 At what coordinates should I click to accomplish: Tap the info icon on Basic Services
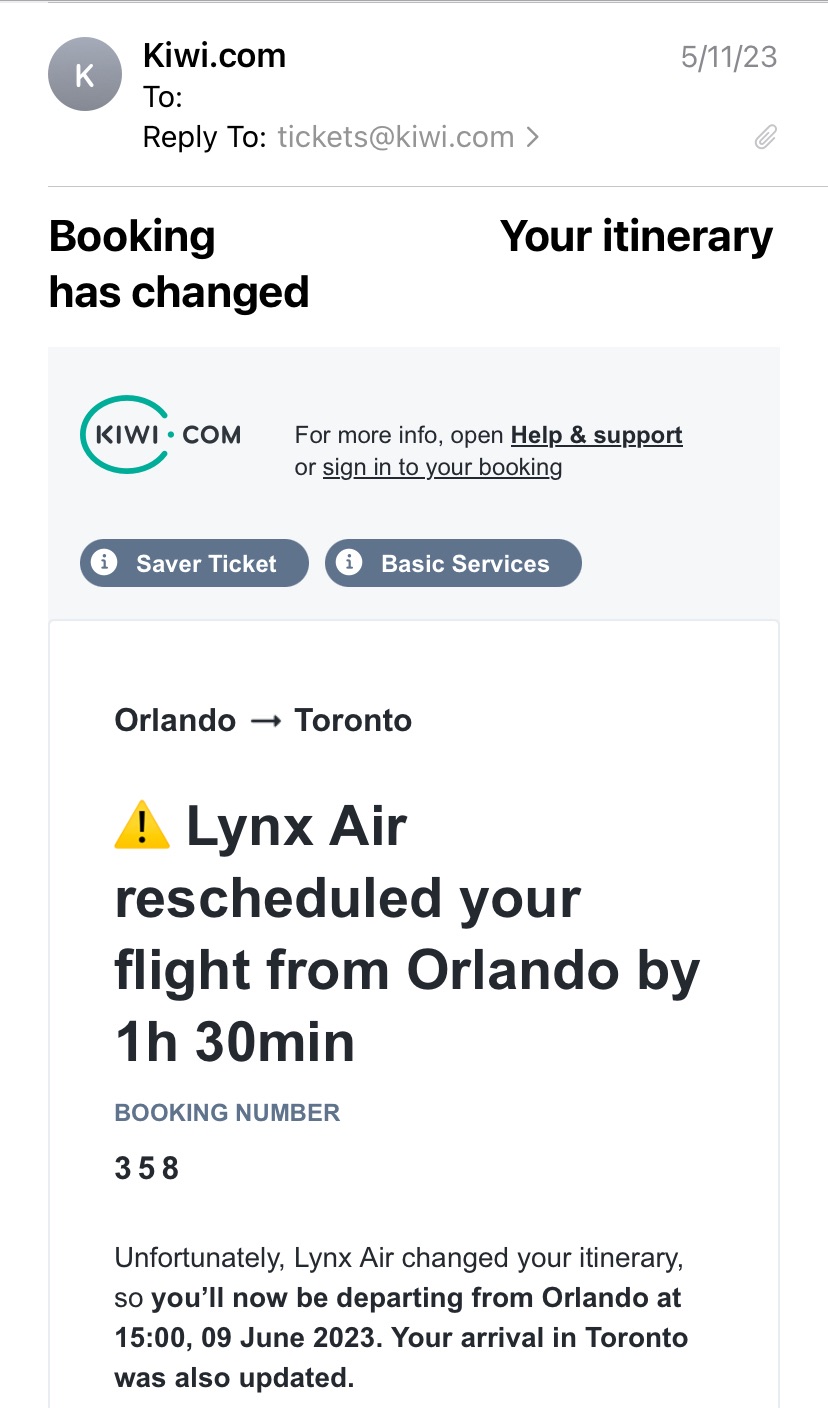click(349, 563)
